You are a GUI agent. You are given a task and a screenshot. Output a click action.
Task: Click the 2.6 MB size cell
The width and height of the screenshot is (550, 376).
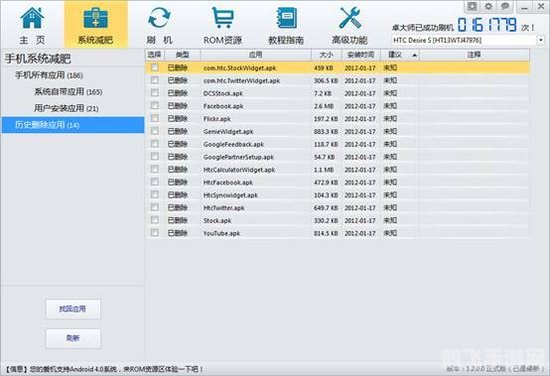click(x=323, y=106)
